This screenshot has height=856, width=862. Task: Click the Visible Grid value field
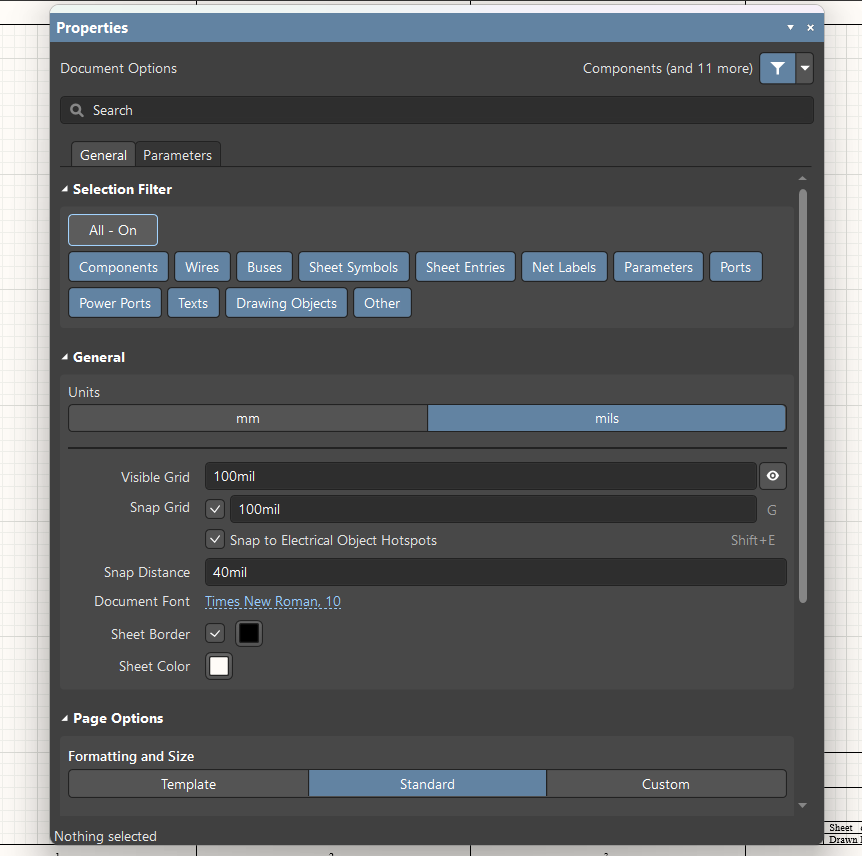point(480,476)
